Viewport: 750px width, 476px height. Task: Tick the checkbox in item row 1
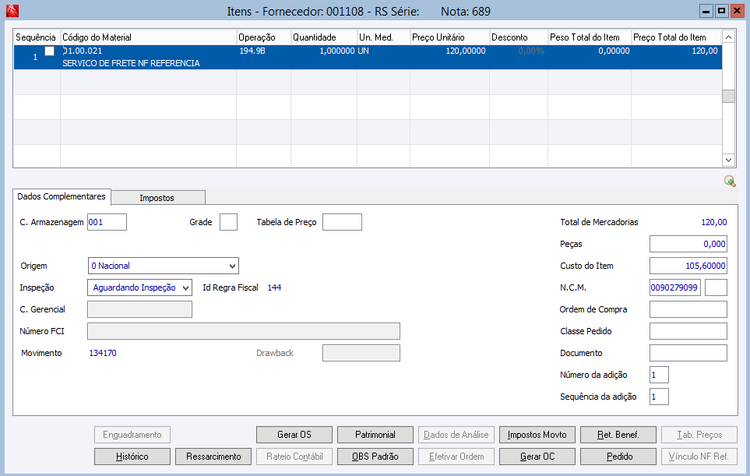point(49,51)
